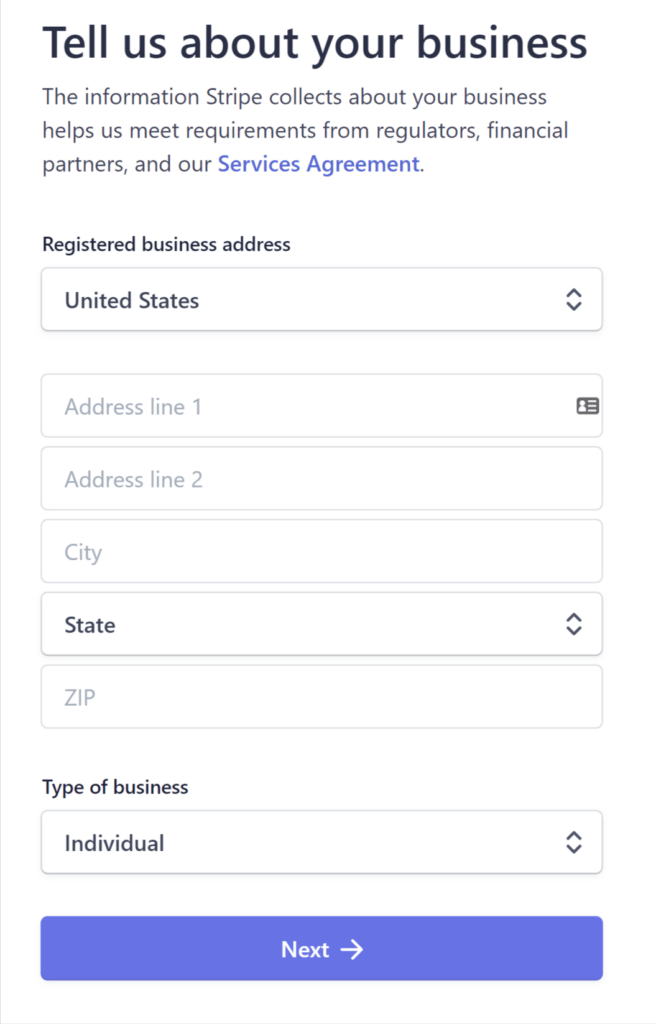Click the Next button
The width and height of the screenshot is (656, 1024).
click(321, 948)
